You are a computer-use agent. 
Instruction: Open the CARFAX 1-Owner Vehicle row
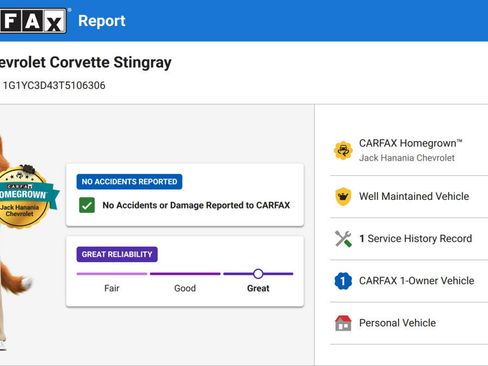pos(409,281)
